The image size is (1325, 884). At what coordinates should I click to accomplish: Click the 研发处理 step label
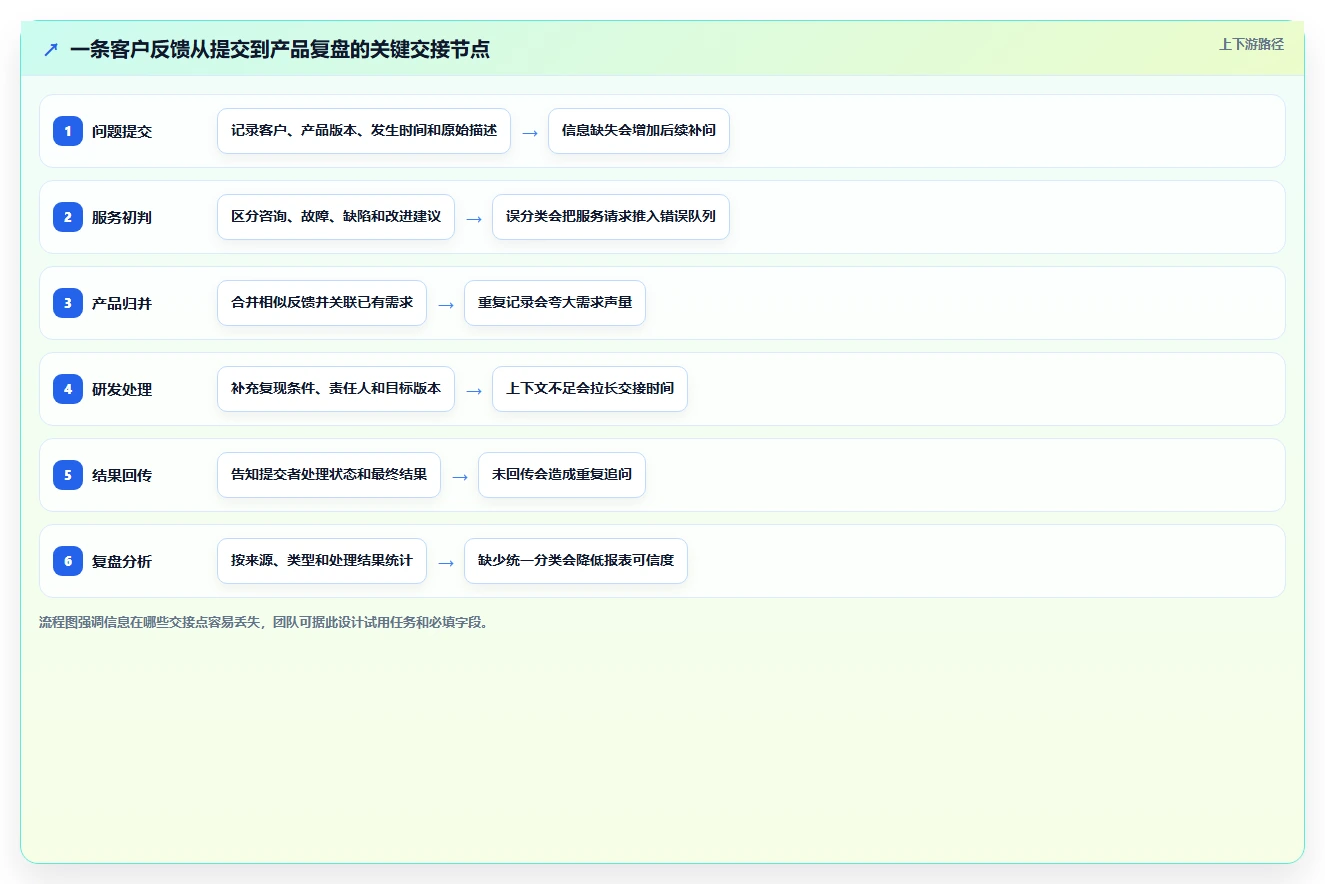click(x=122, y=389)
